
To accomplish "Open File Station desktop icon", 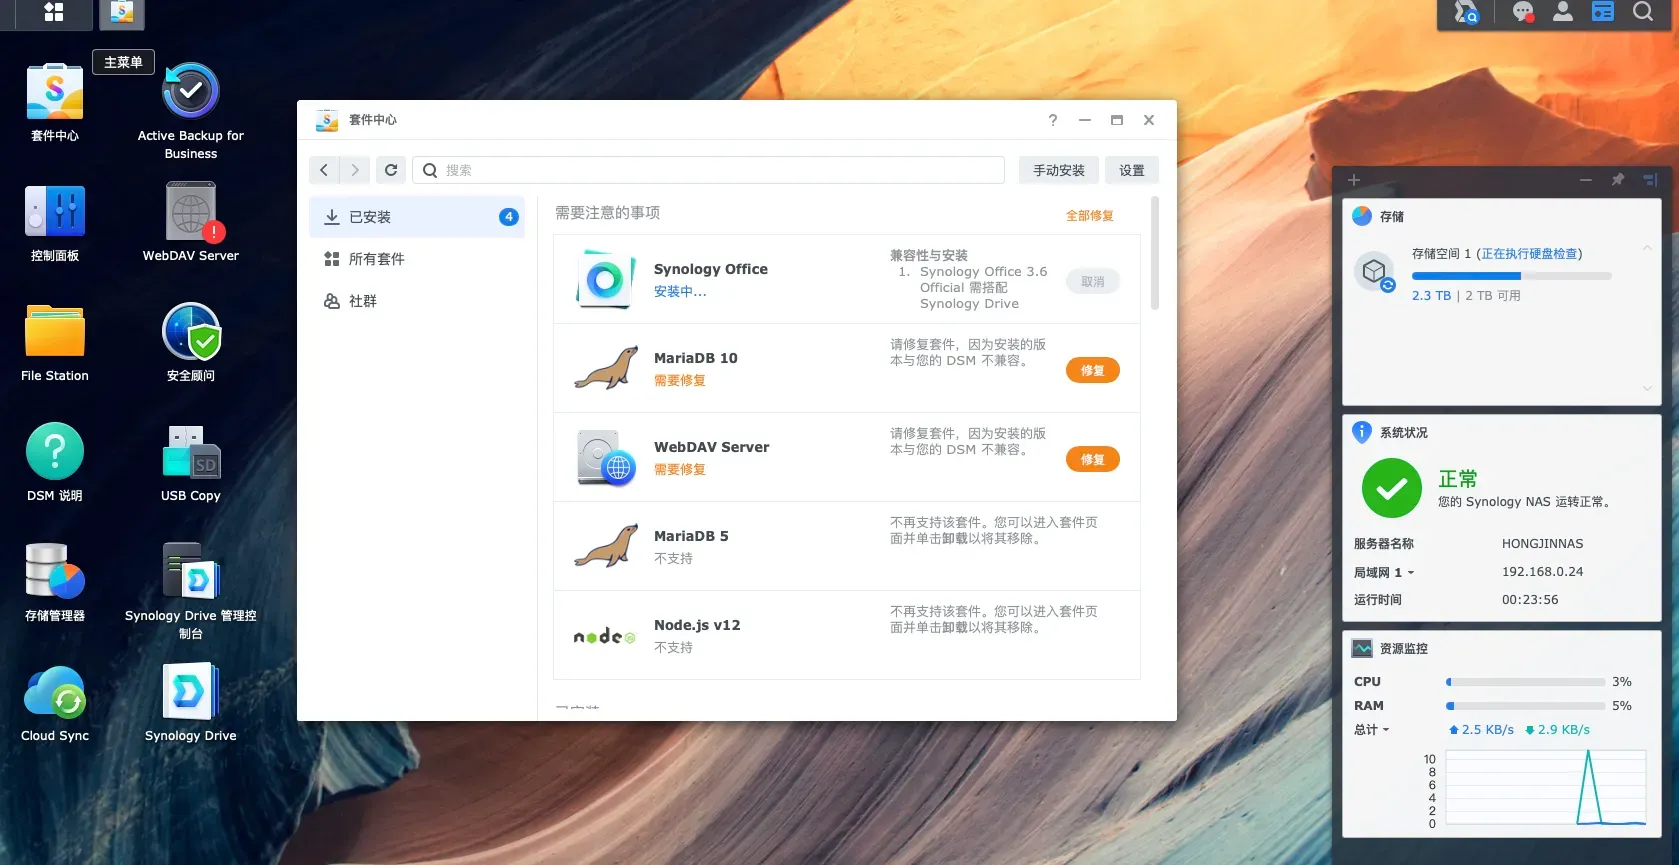I will [55, 332].
